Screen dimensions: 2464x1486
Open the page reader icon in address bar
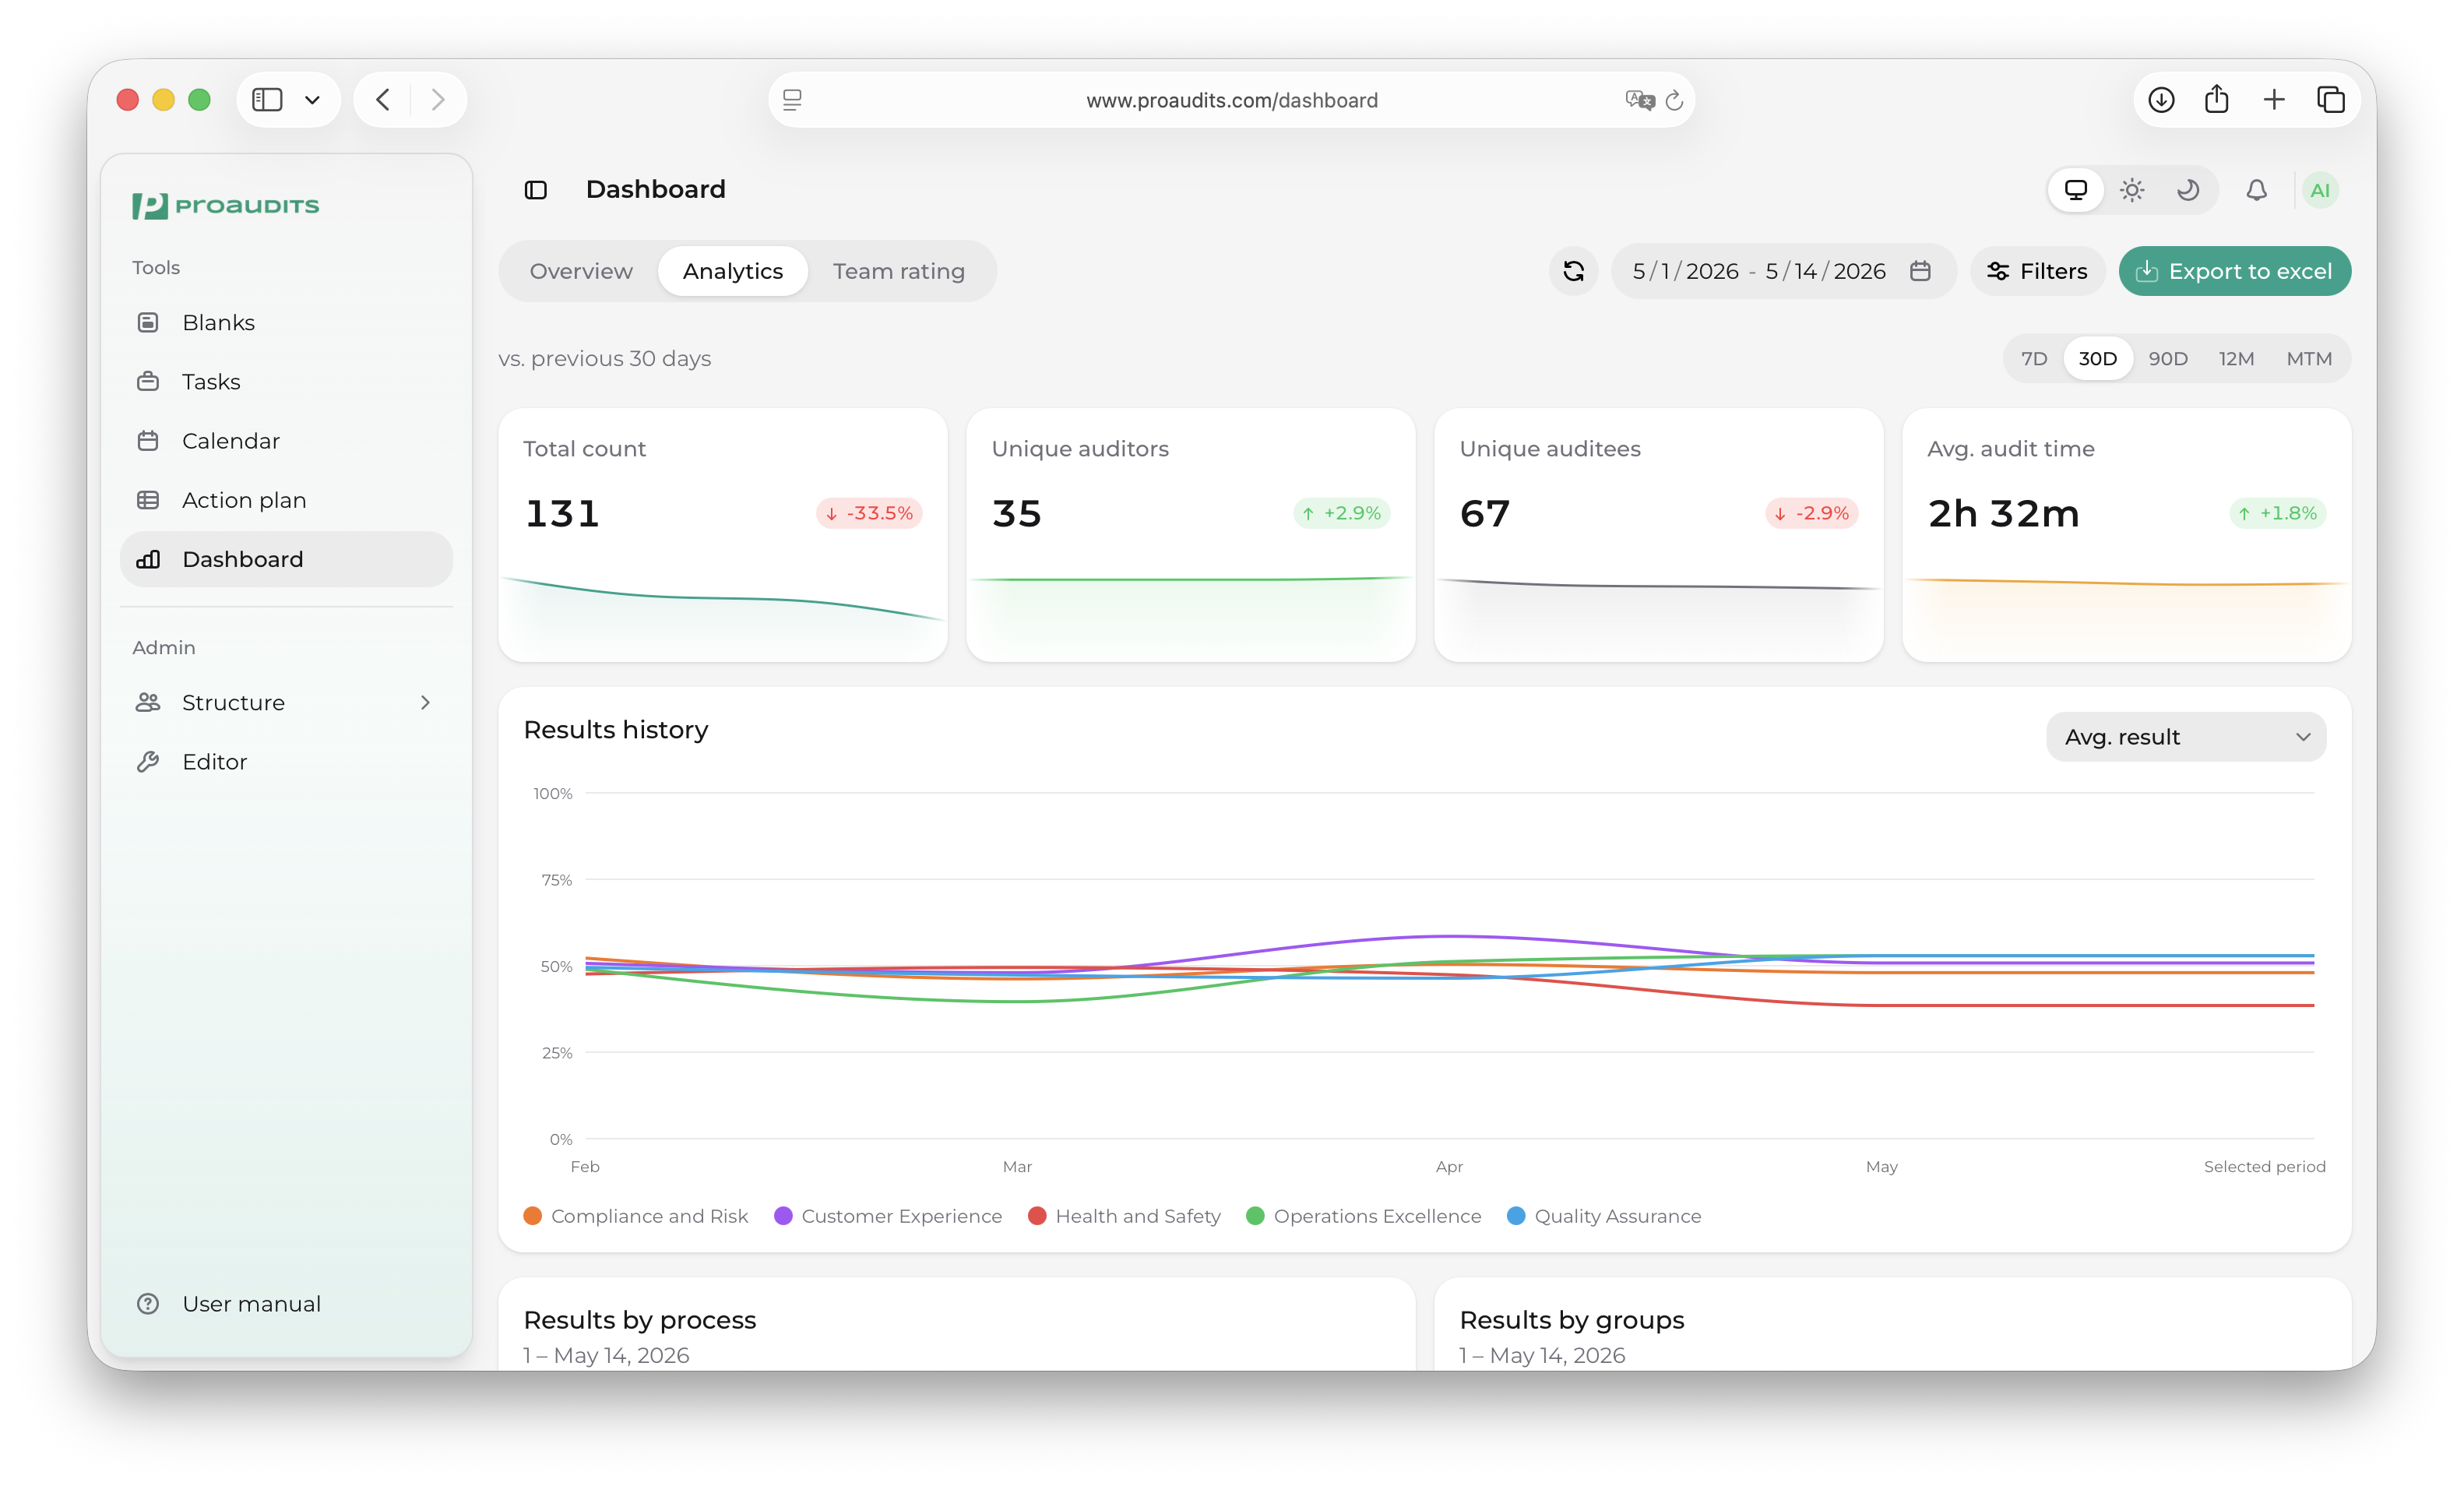coord(792,100)
